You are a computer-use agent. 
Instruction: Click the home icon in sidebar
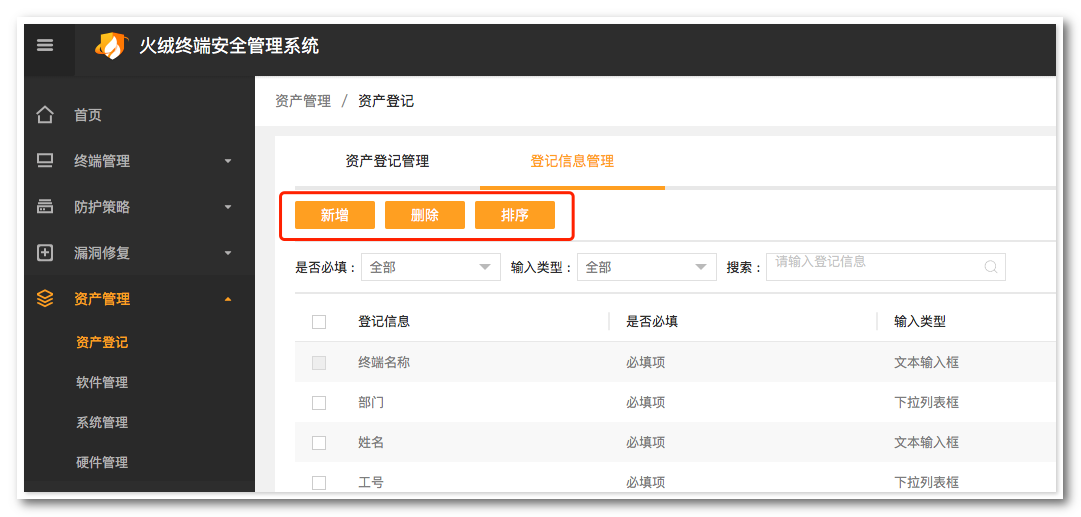point(45,115)
